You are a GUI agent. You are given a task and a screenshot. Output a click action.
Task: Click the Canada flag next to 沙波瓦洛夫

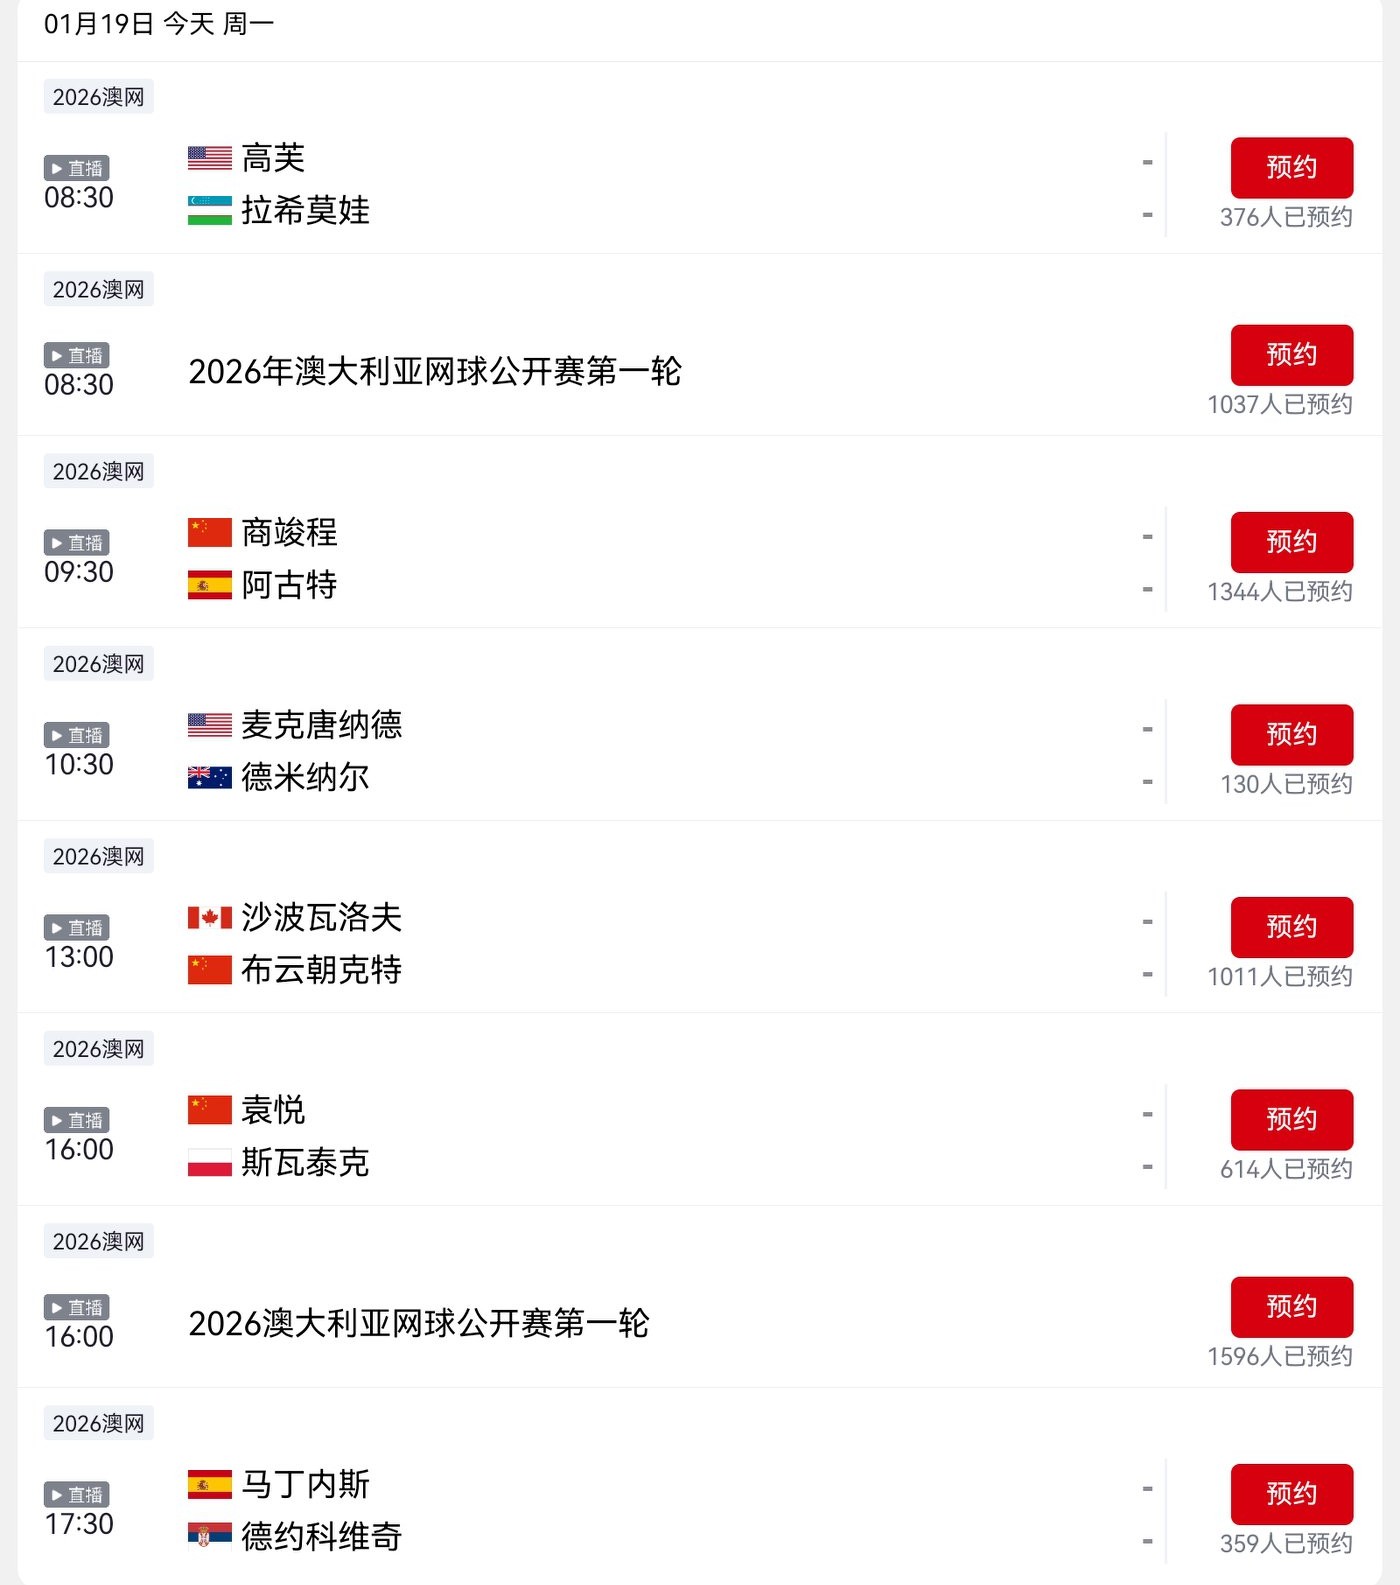(x=210, y=917)
